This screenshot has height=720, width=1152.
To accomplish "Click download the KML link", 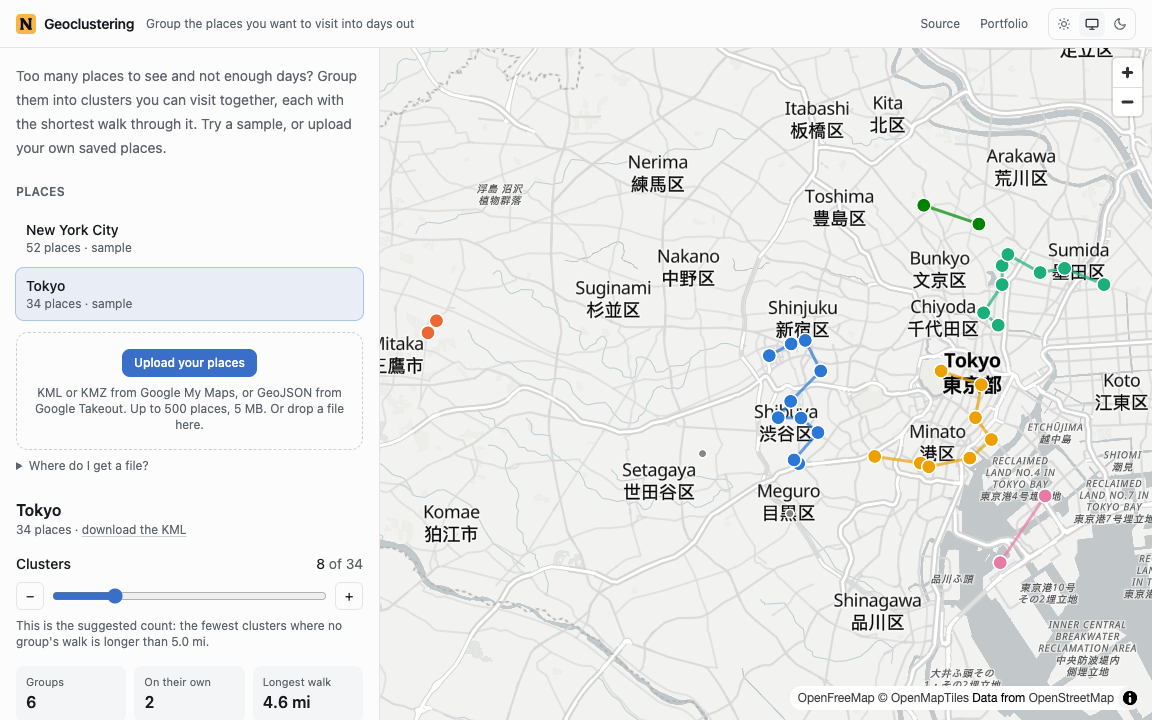I will pyautogui.click(x=134, y=530).
